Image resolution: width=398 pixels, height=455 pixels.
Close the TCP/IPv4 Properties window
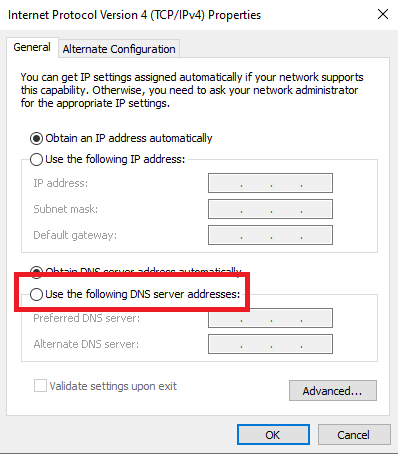[x=383, y=14]
